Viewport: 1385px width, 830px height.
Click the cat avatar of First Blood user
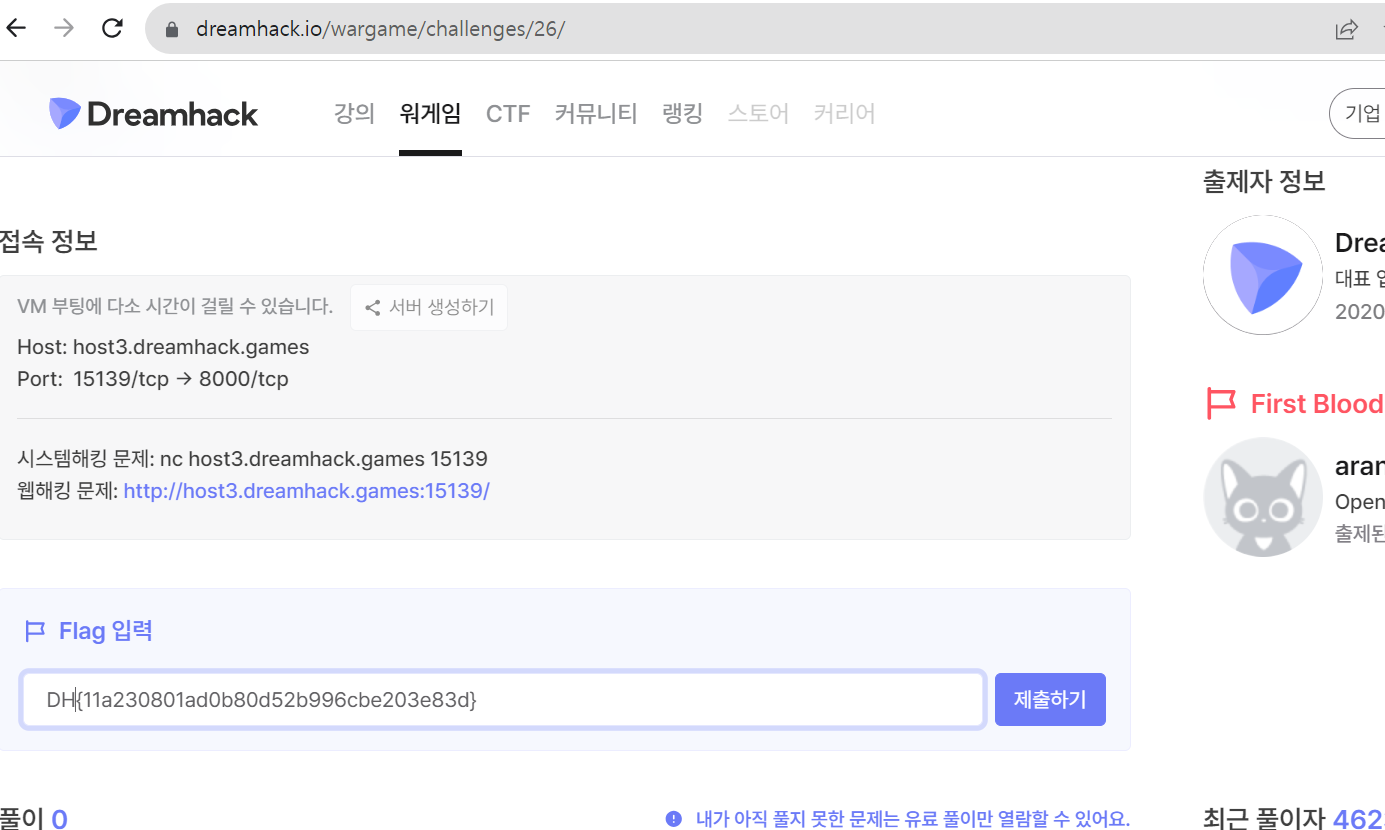1263,497
